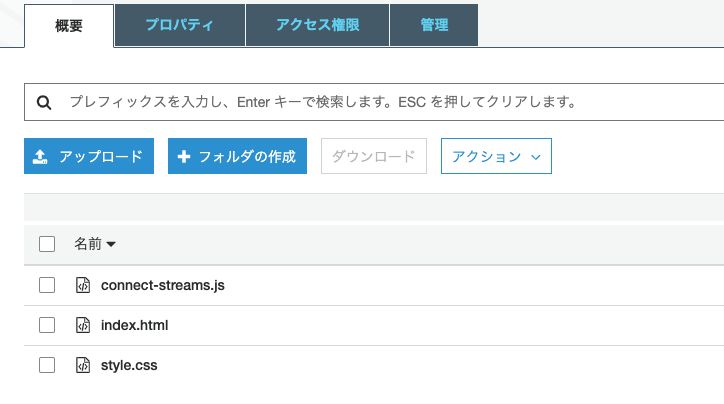
Task: Click the style.css file type icon
Action: 84,365
